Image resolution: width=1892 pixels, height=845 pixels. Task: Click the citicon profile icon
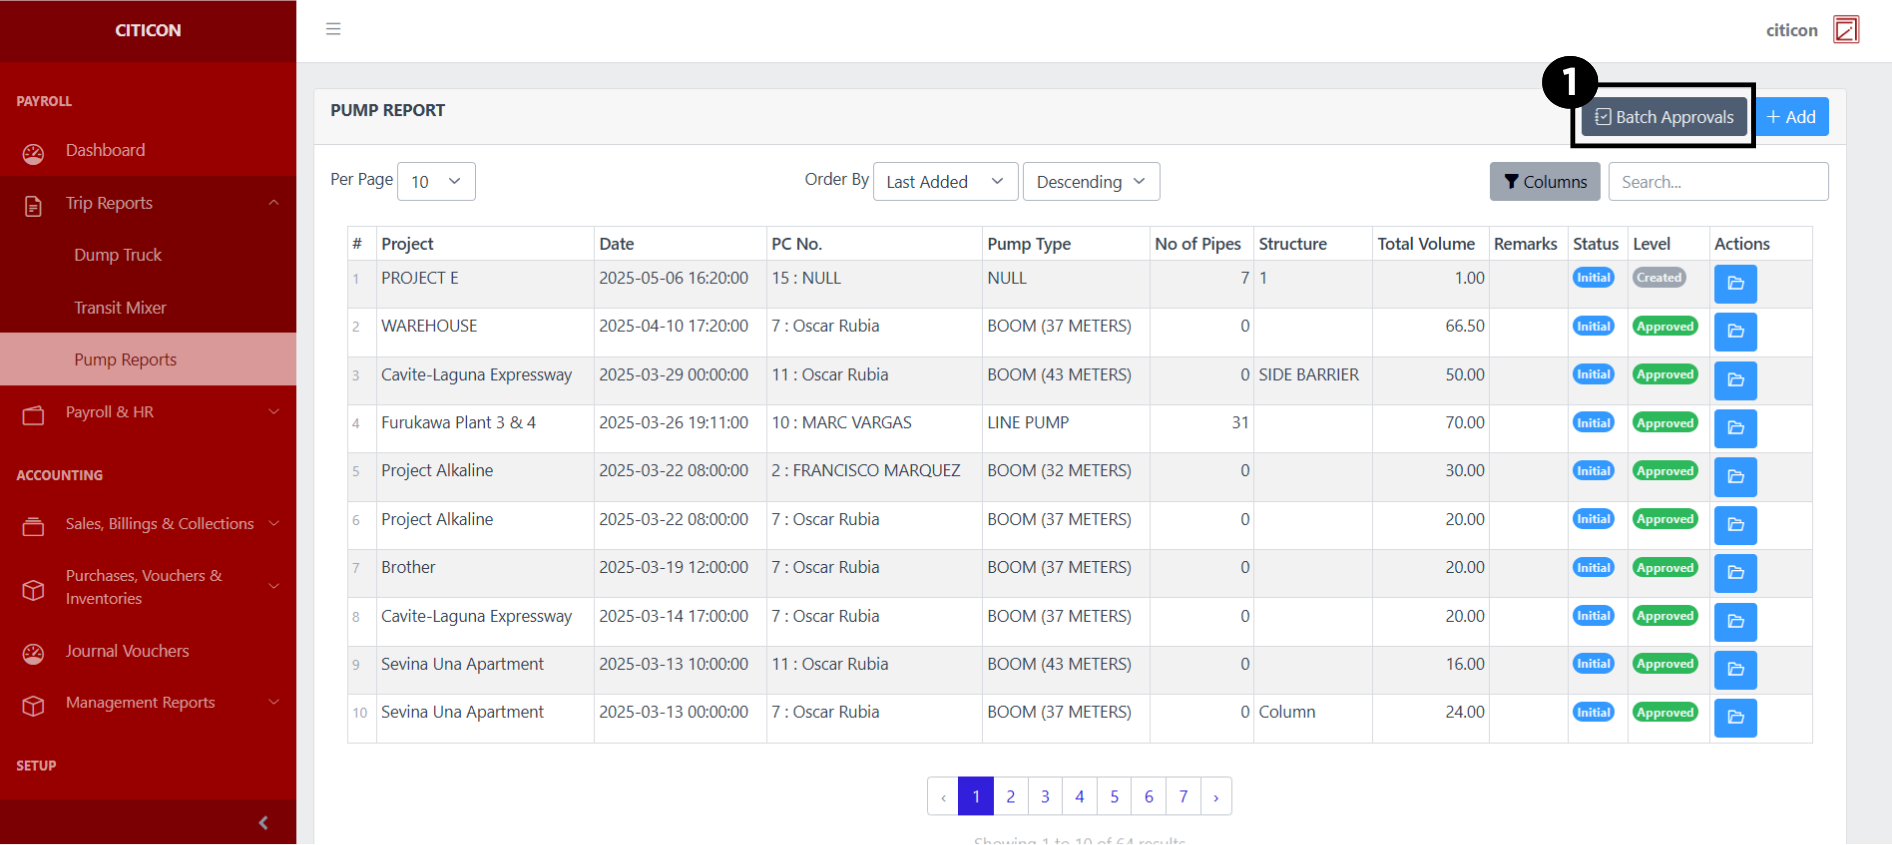click(1845, 30)
